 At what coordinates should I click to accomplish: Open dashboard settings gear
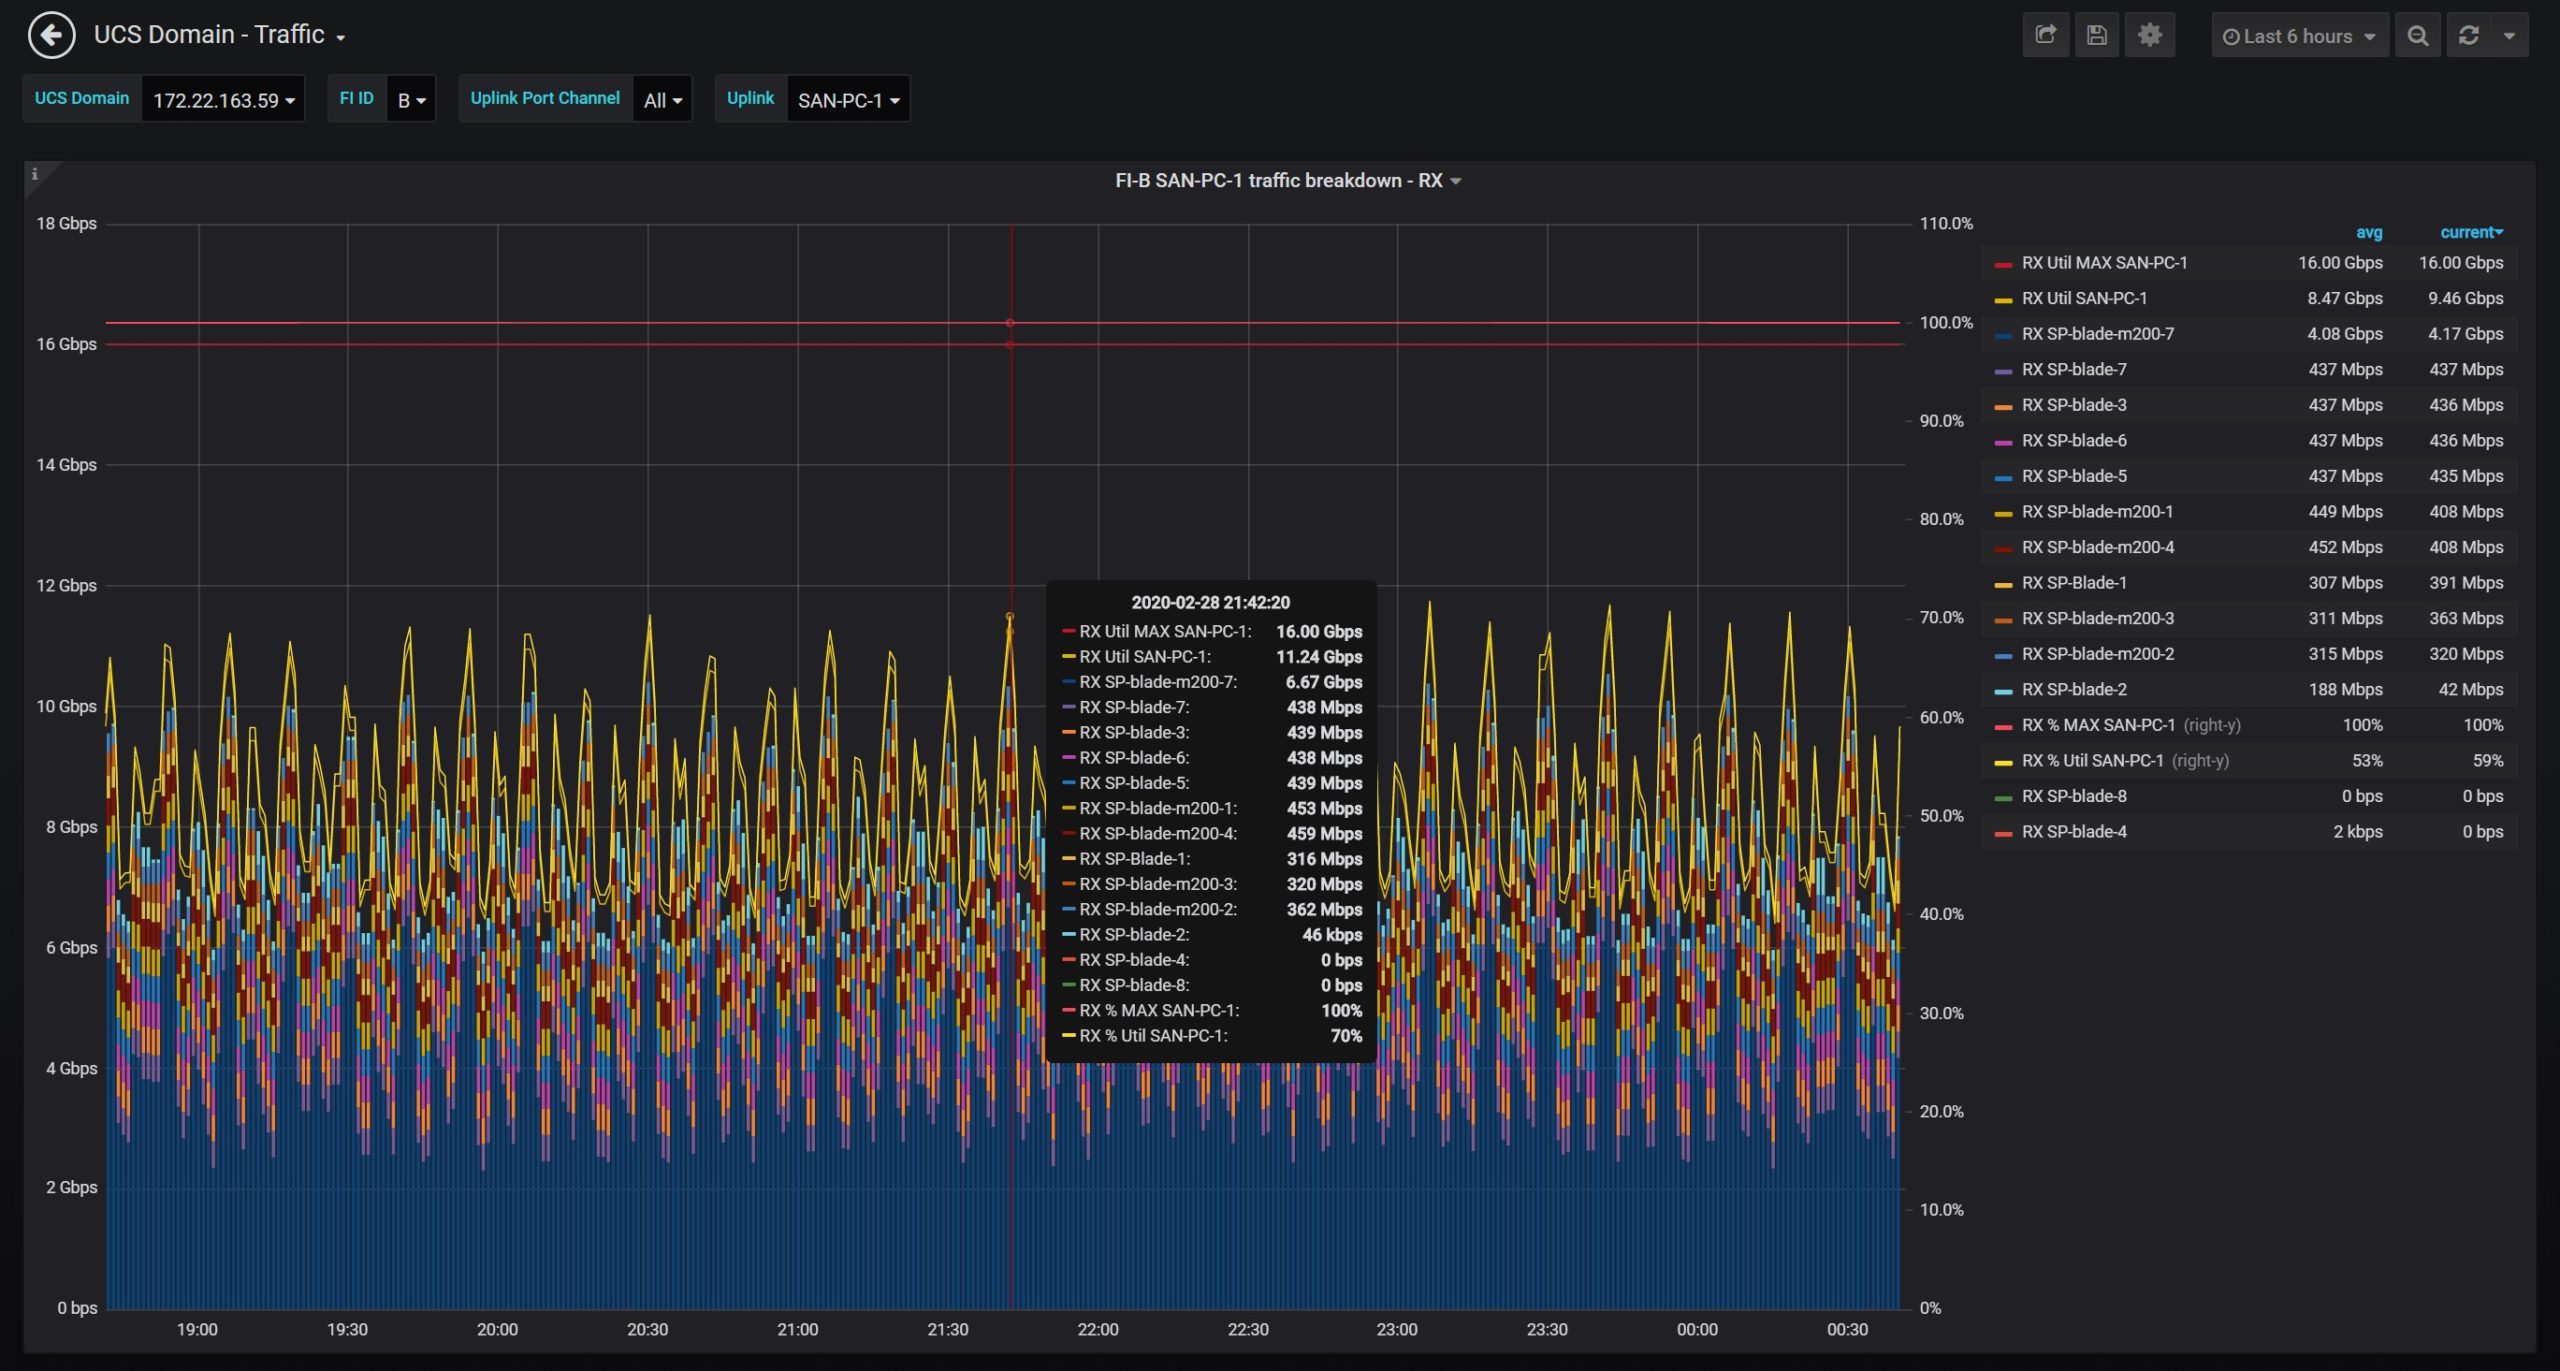(2149, 36)
